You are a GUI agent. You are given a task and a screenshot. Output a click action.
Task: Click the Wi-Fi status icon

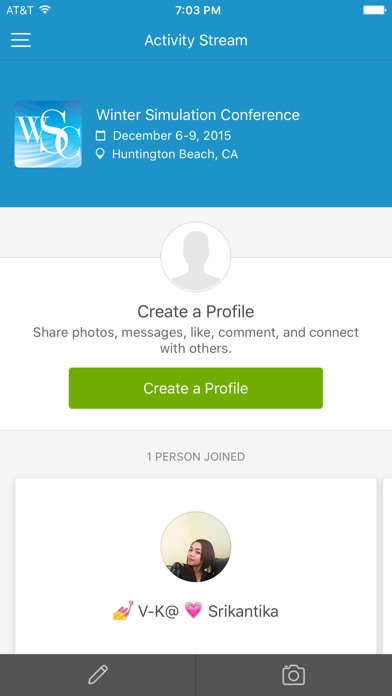point(45,10)
